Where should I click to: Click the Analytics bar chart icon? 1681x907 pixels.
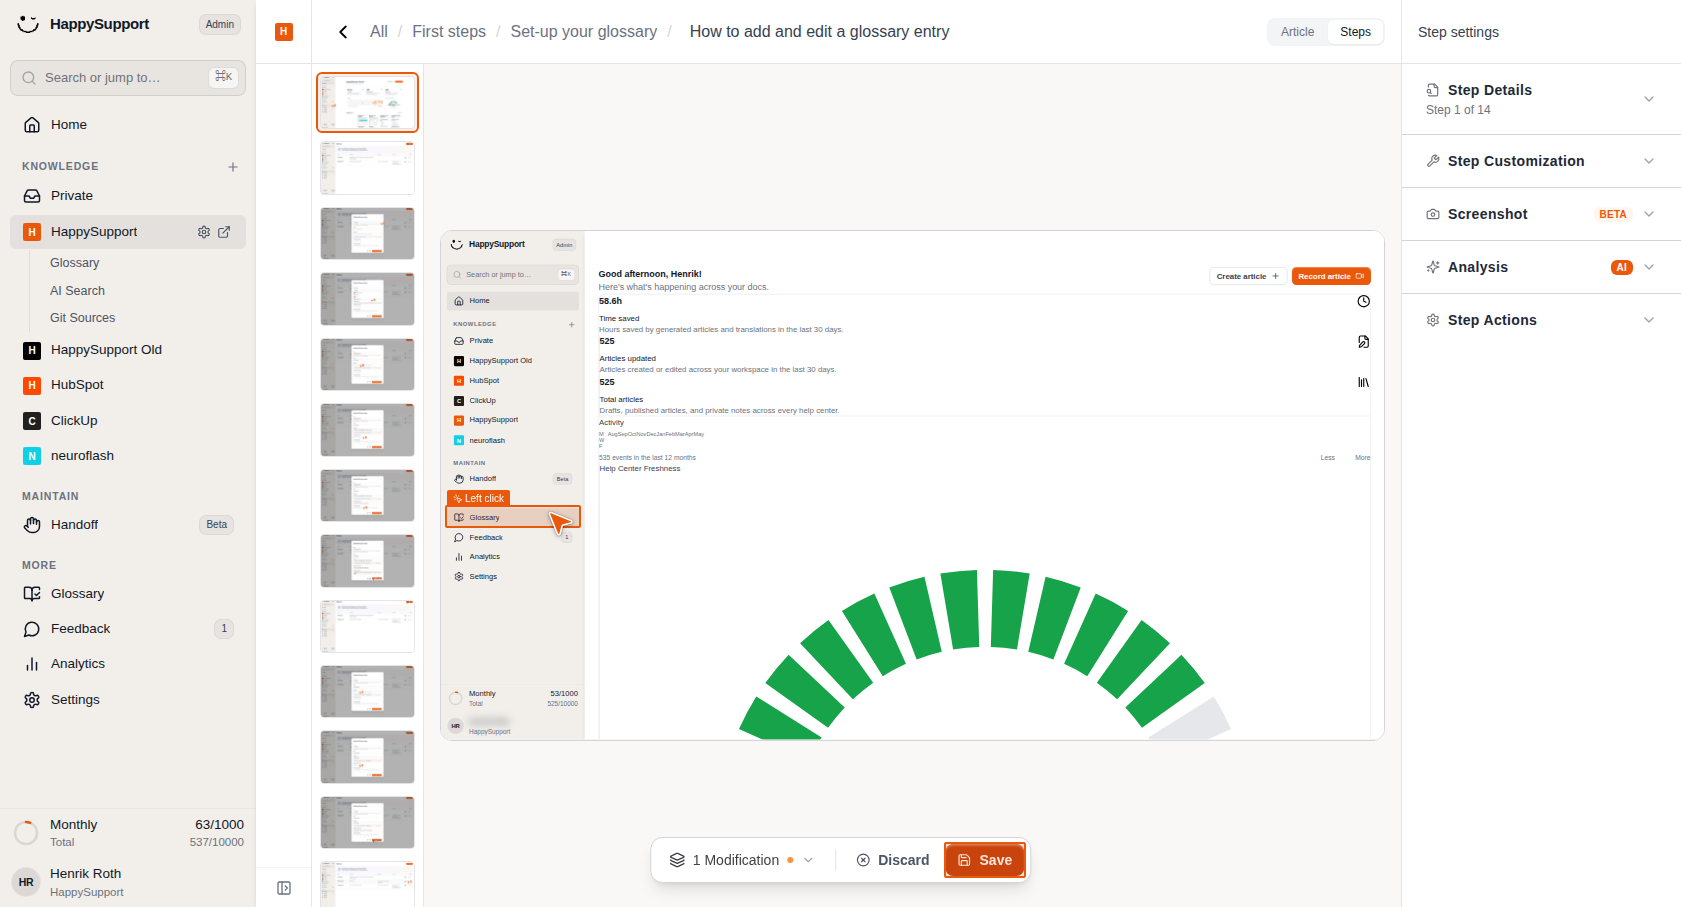click(32, 664)
